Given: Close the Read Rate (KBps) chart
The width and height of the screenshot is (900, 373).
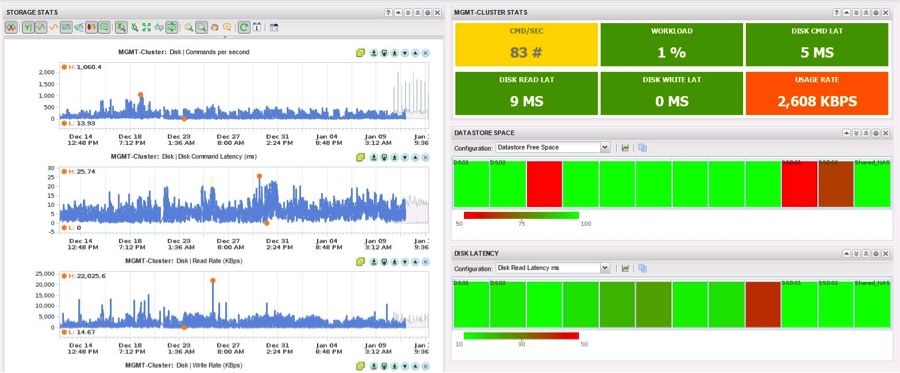Looking at the screenshot, I should coord(425,262).
